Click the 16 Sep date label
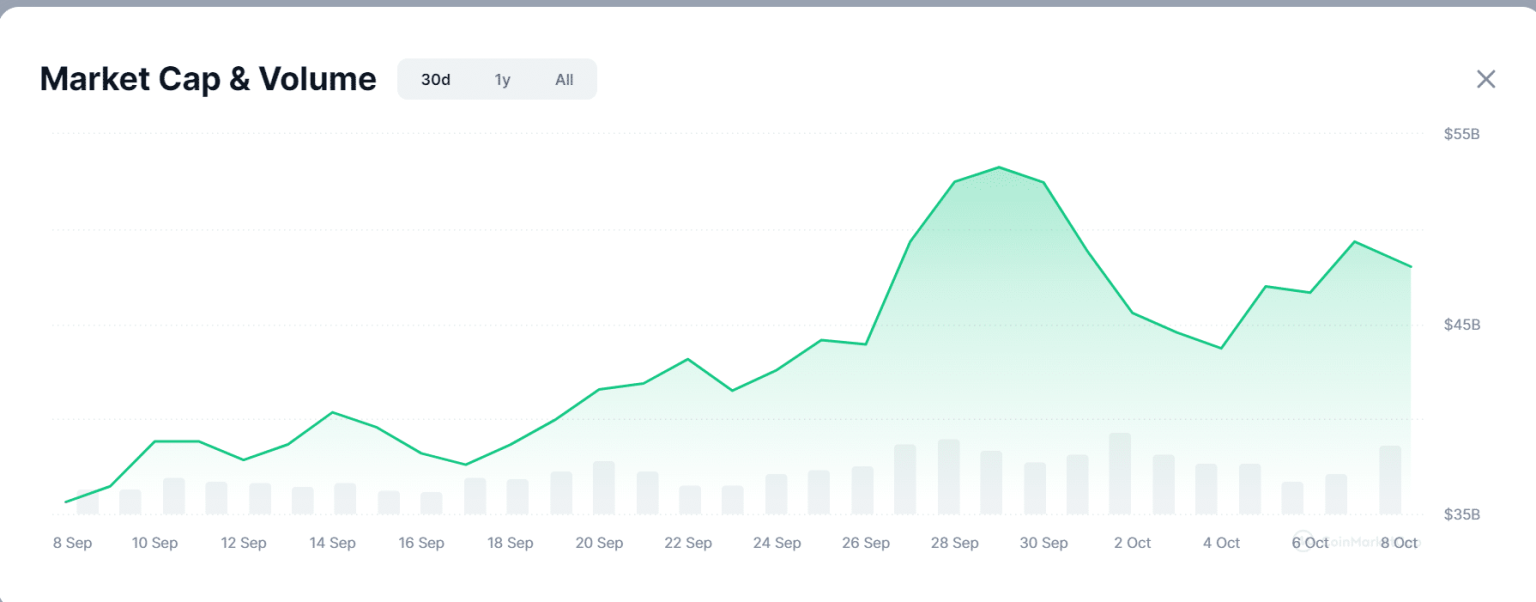Screen dimensions: 1536x602 click(421, 543)
